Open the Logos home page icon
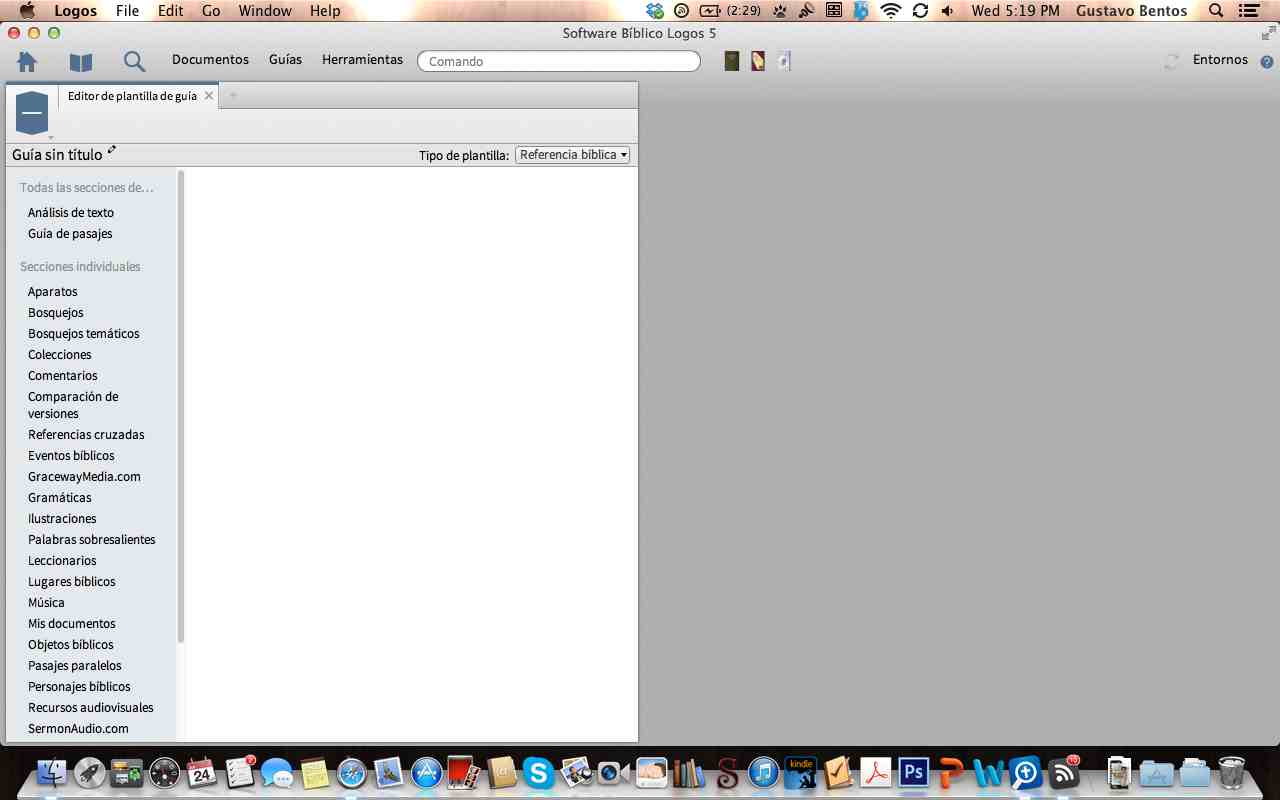 tap(27, 61)
